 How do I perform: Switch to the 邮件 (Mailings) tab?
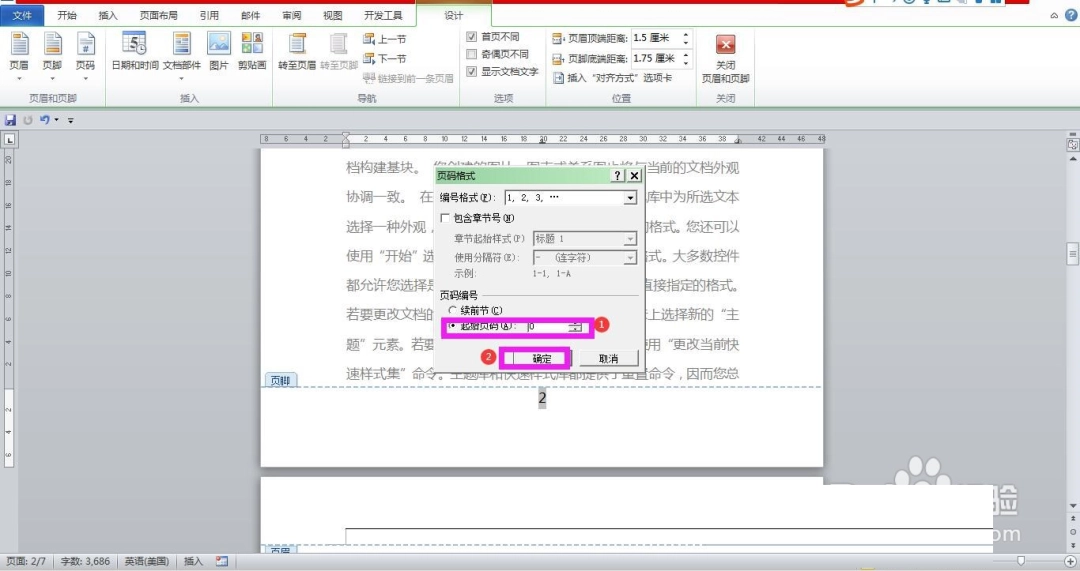pos(251,15)
